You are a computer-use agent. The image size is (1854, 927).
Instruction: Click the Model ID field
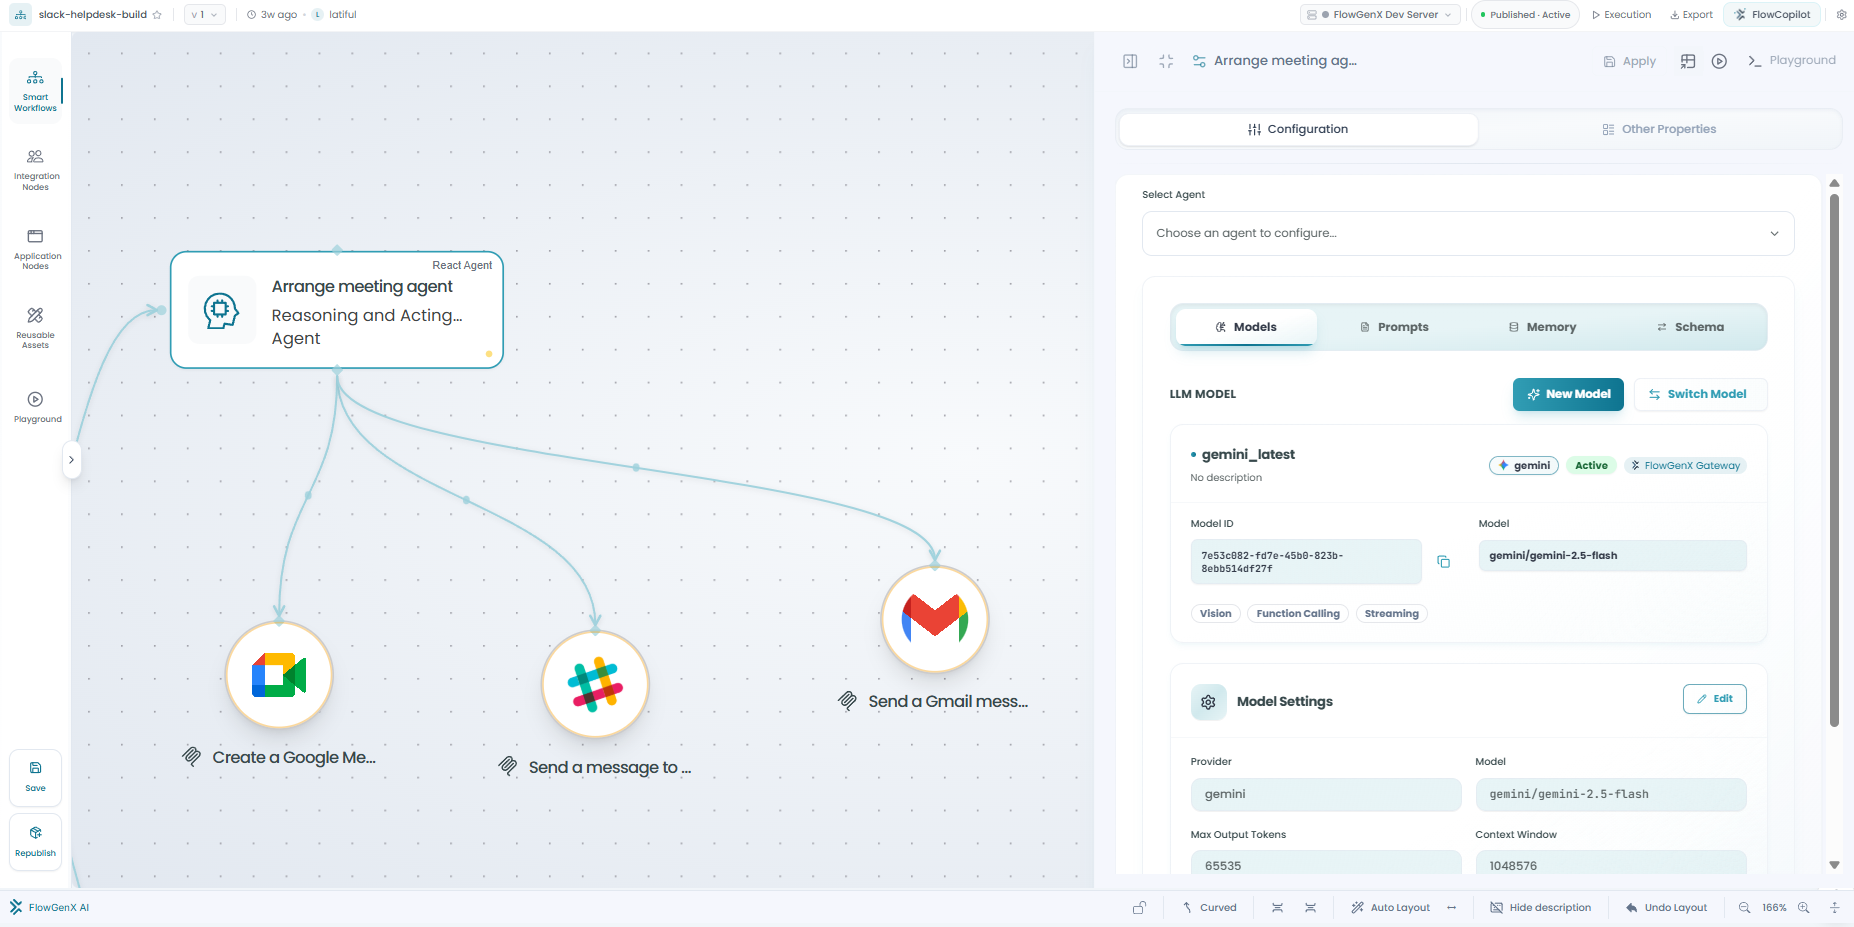1305,562
